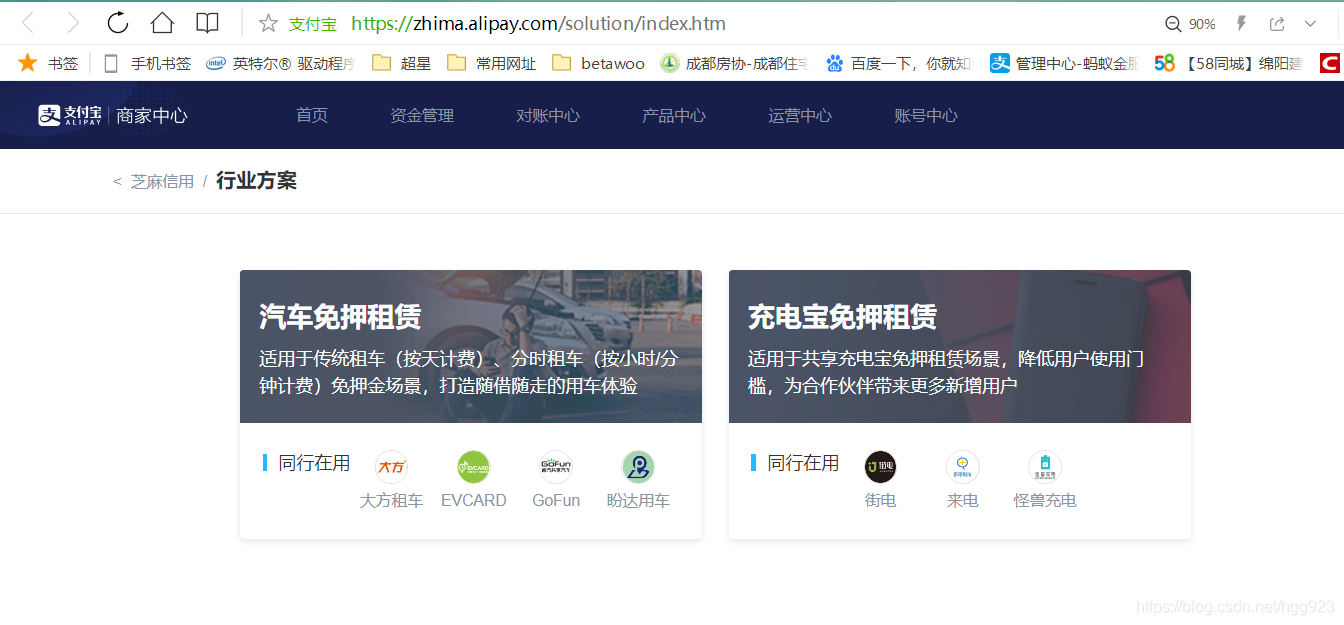Open the 资金管理 menu item
1344x625 pixels.
pyautogui.click(x=422, y=115)
